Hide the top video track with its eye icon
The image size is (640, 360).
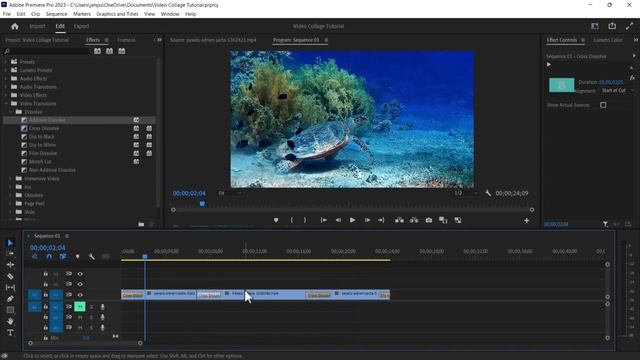80,274
